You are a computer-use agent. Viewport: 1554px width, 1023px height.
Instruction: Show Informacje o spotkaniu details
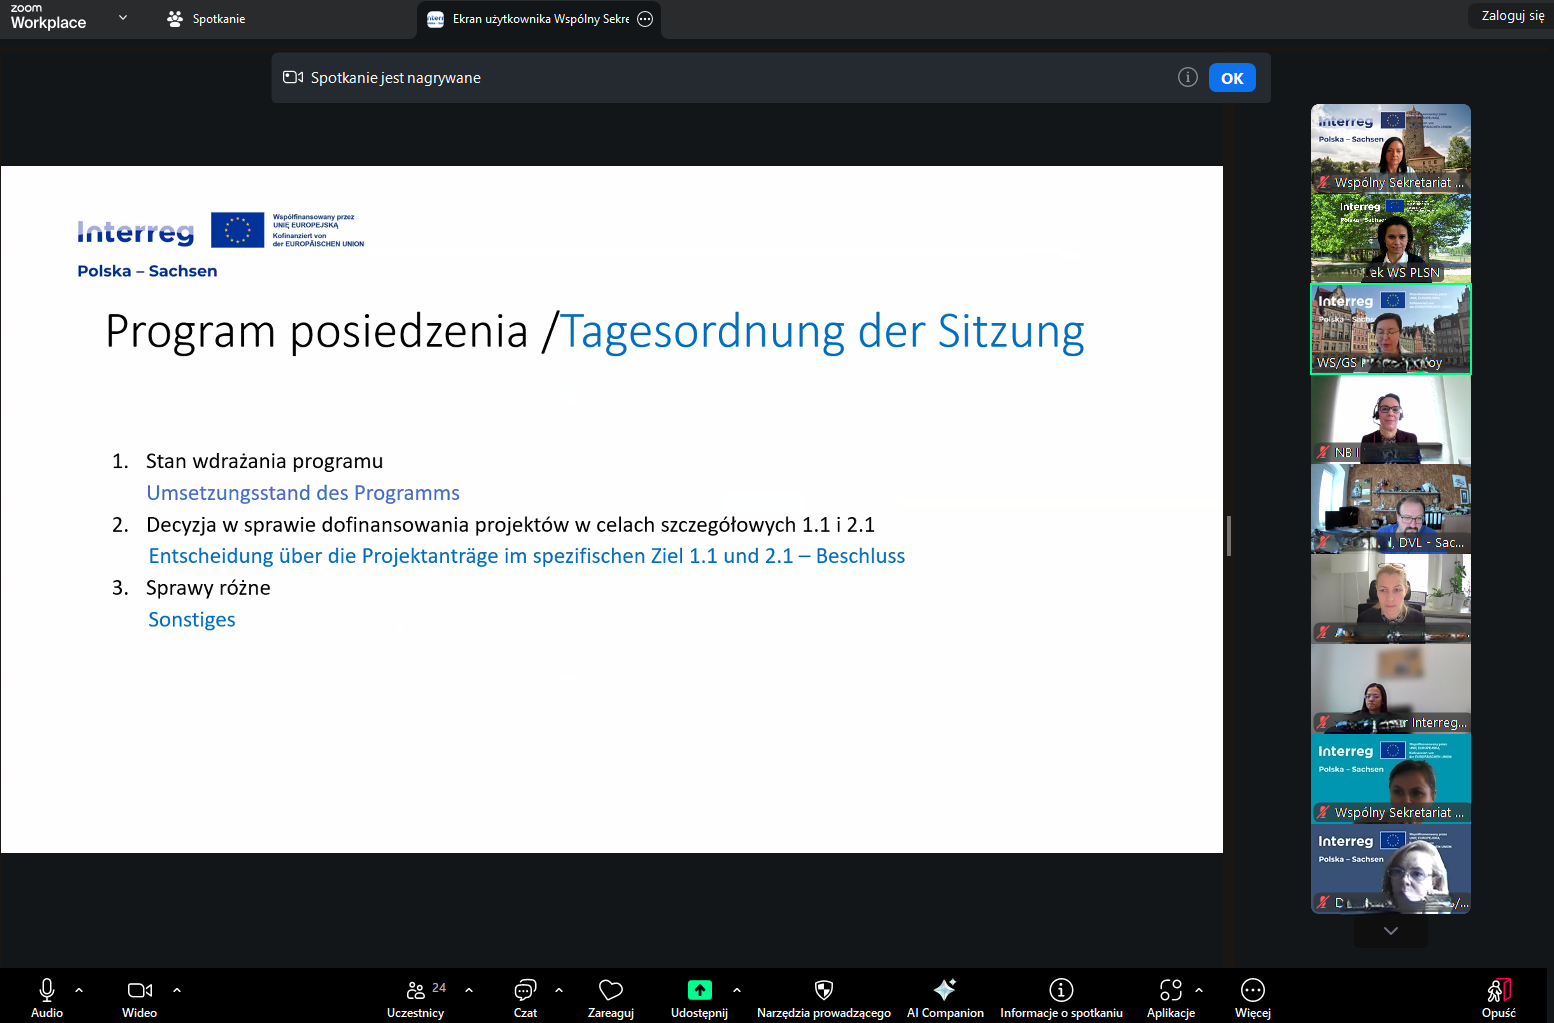point(1061,997)
